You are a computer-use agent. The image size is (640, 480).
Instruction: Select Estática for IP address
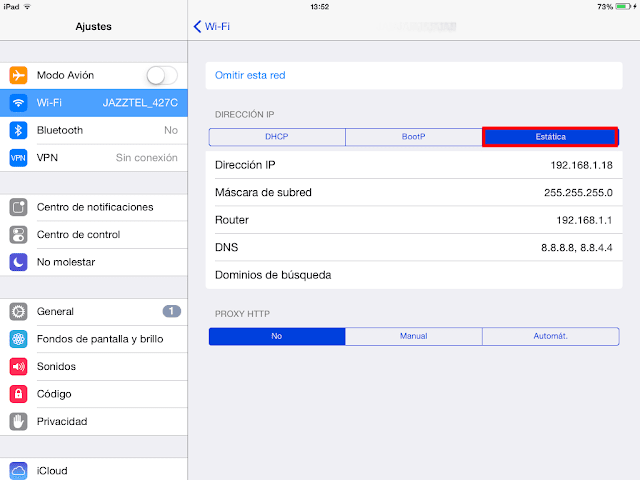(550, 137)
